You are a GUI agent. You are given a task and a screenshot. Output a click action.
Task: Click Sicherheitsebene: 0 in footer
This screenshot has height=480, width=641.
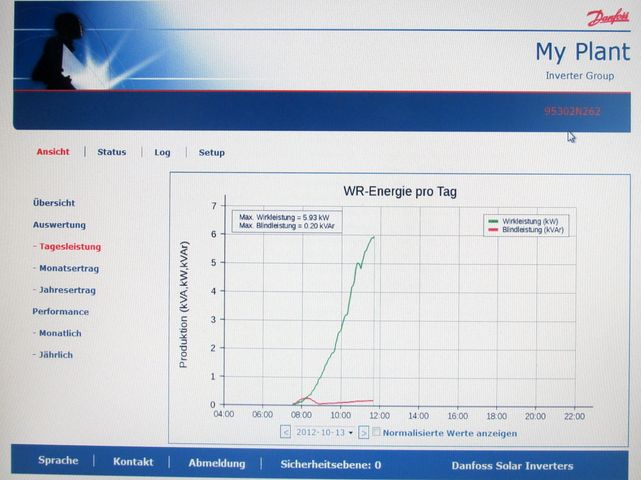(331, 464)
